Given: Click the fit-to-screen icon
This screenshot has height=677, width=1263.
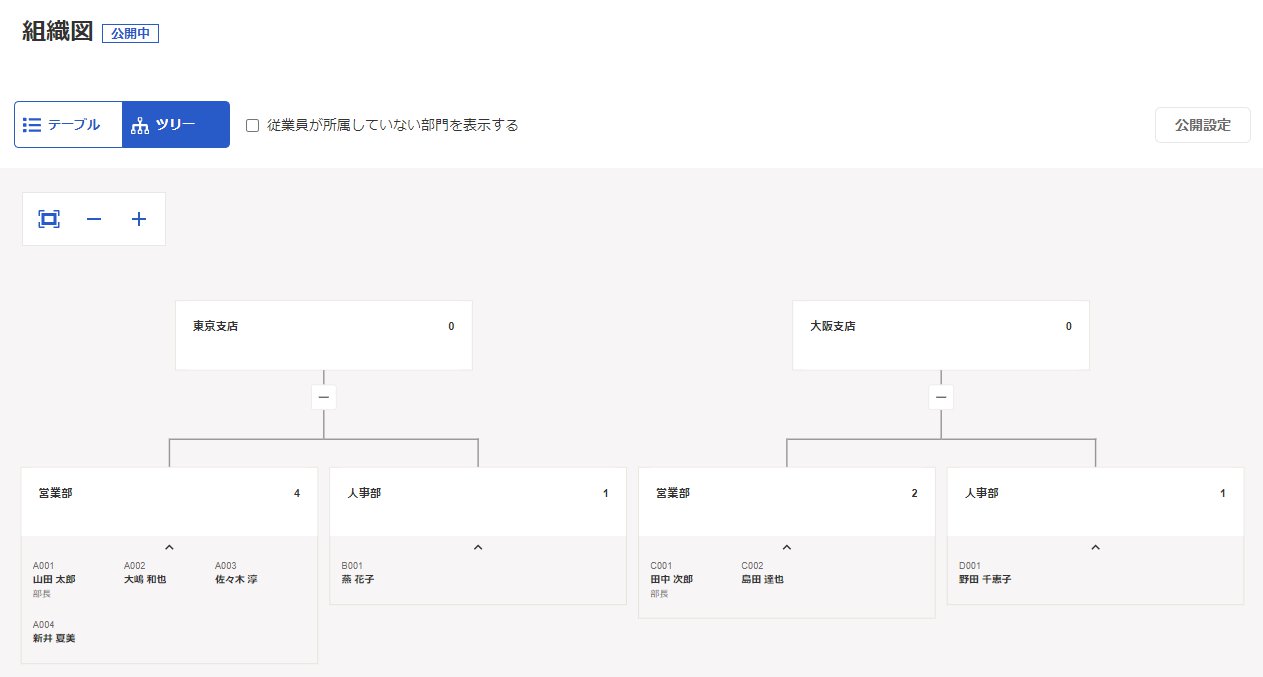Looking at the screenshot, I should coord(49,219).
